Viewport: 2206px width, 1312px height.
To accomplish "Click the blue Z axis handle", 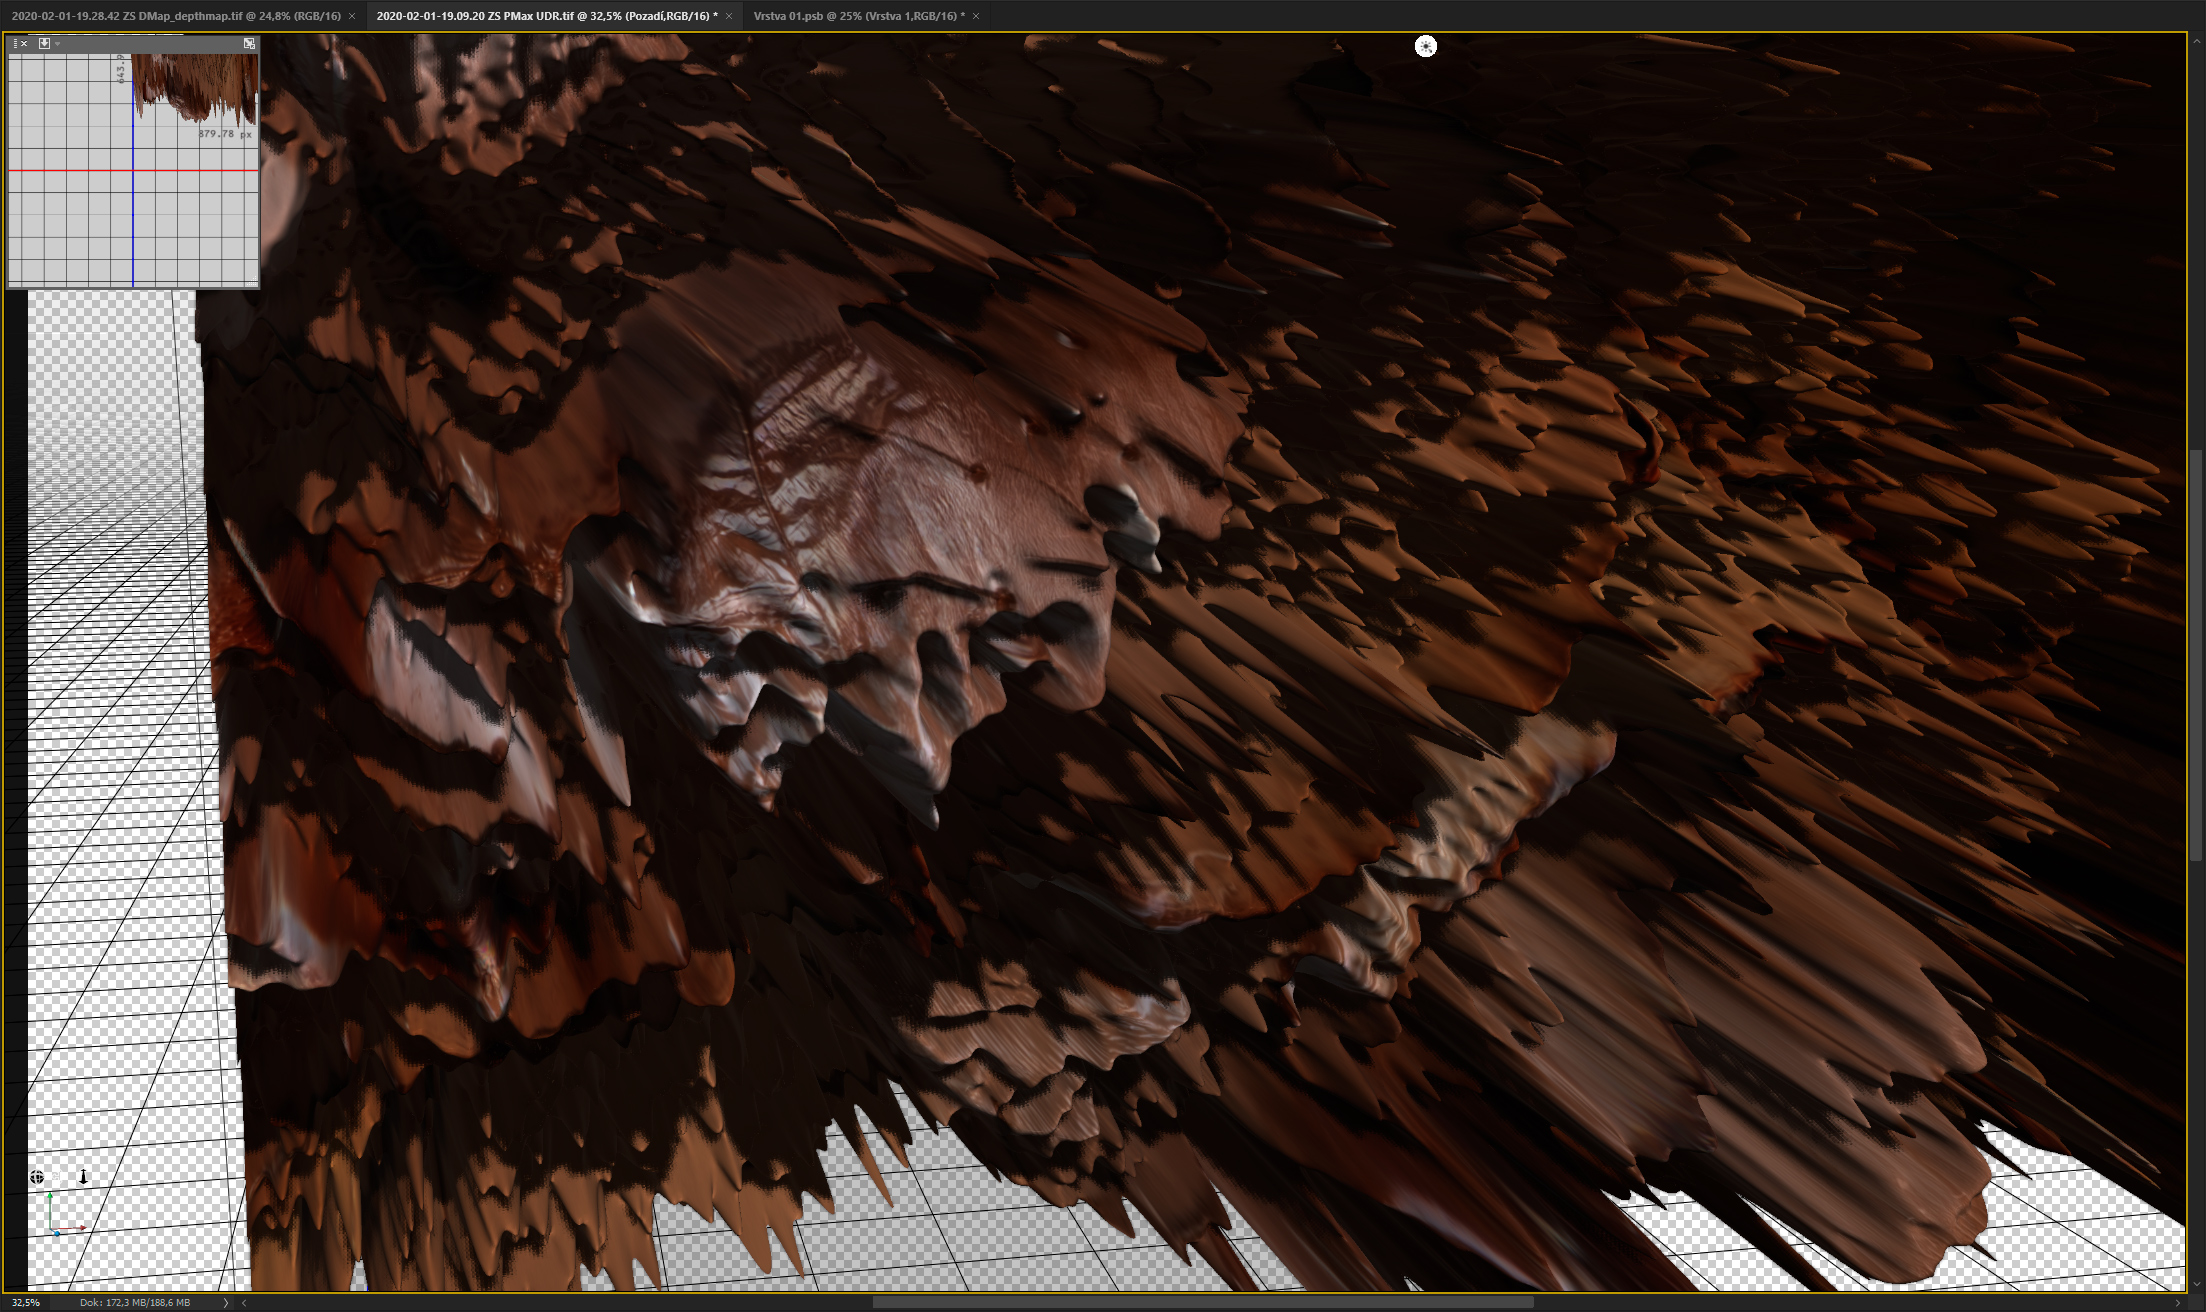I will [x=57, y=1233].
